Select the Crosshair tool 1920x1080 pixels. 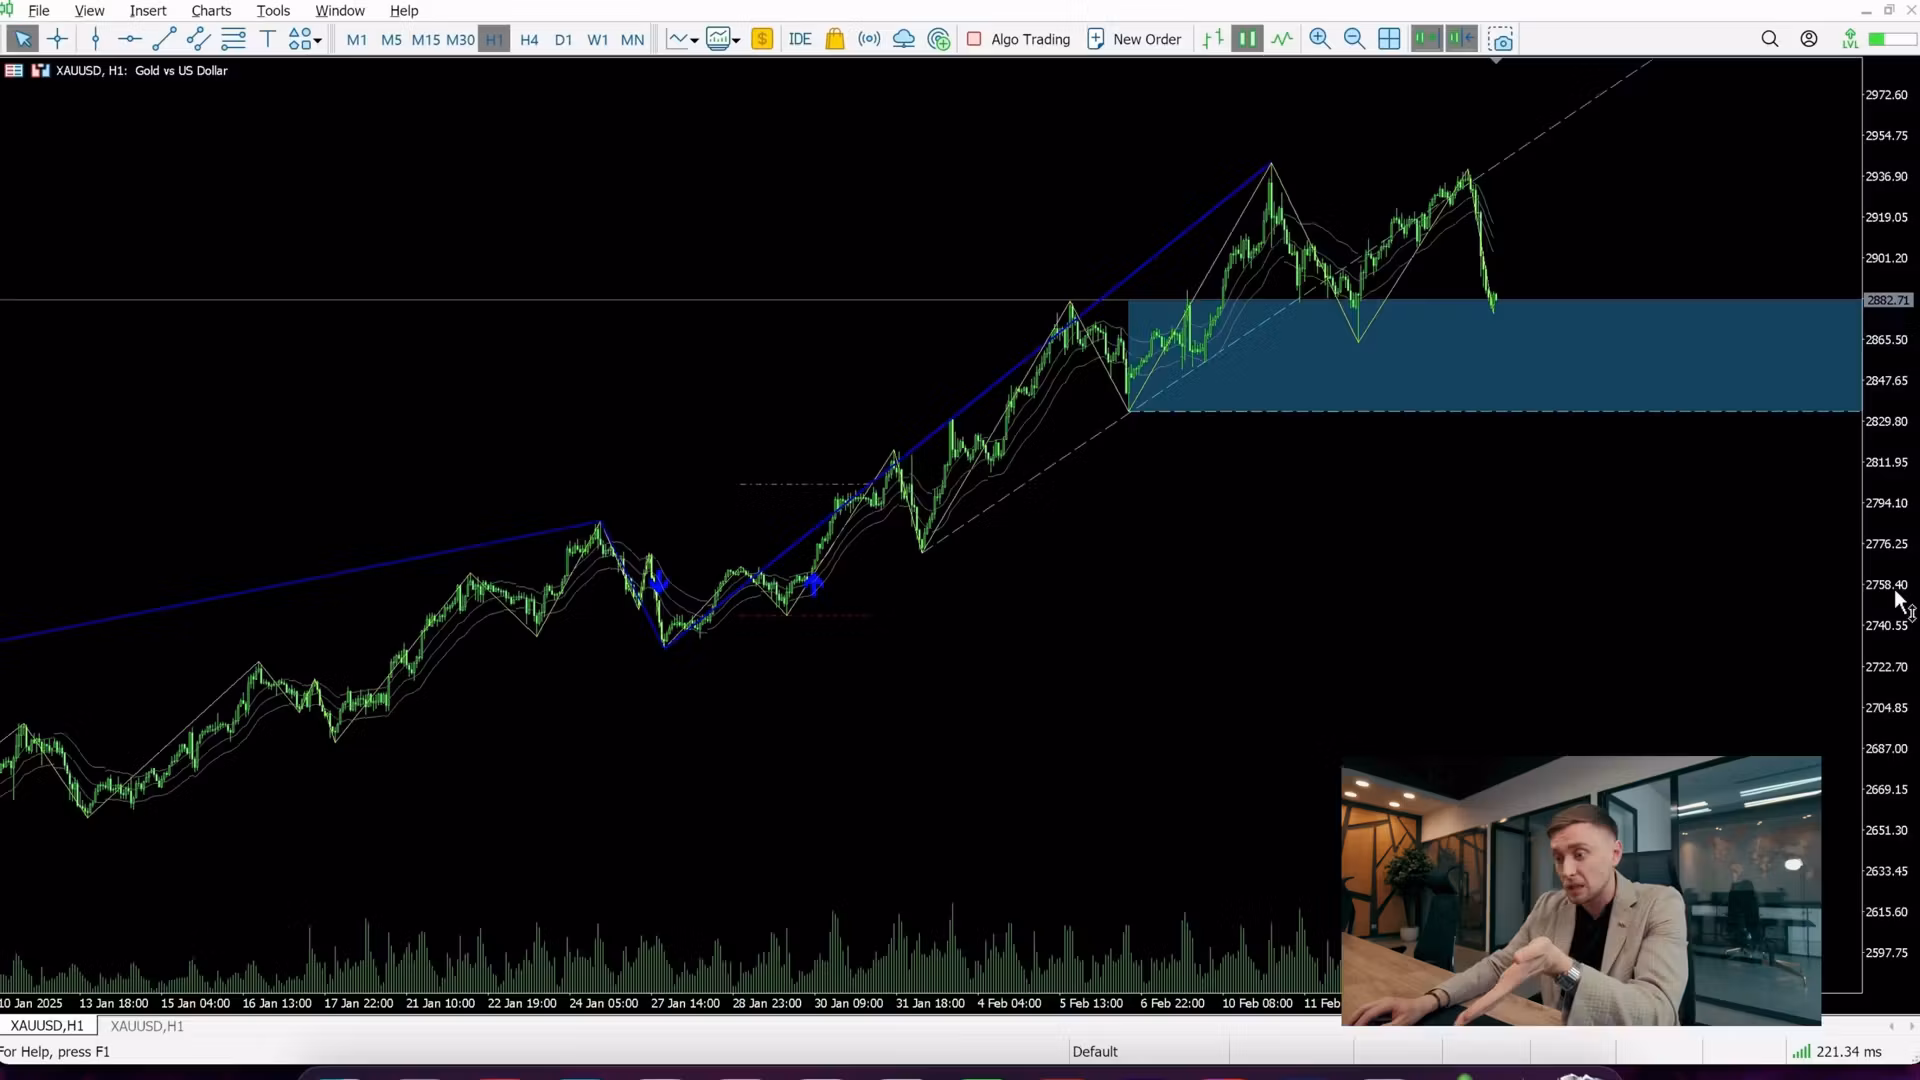point(57,38)
